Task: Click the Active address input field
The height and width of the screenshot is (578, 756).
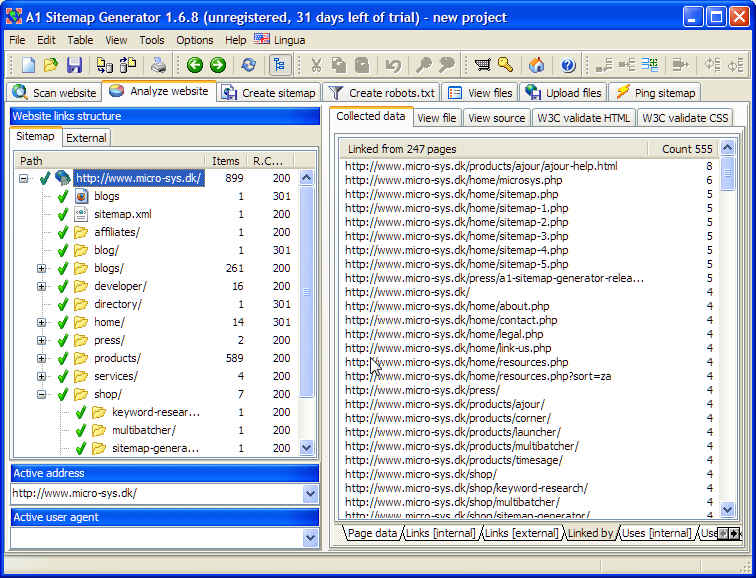Action: (x=157, y=494)
